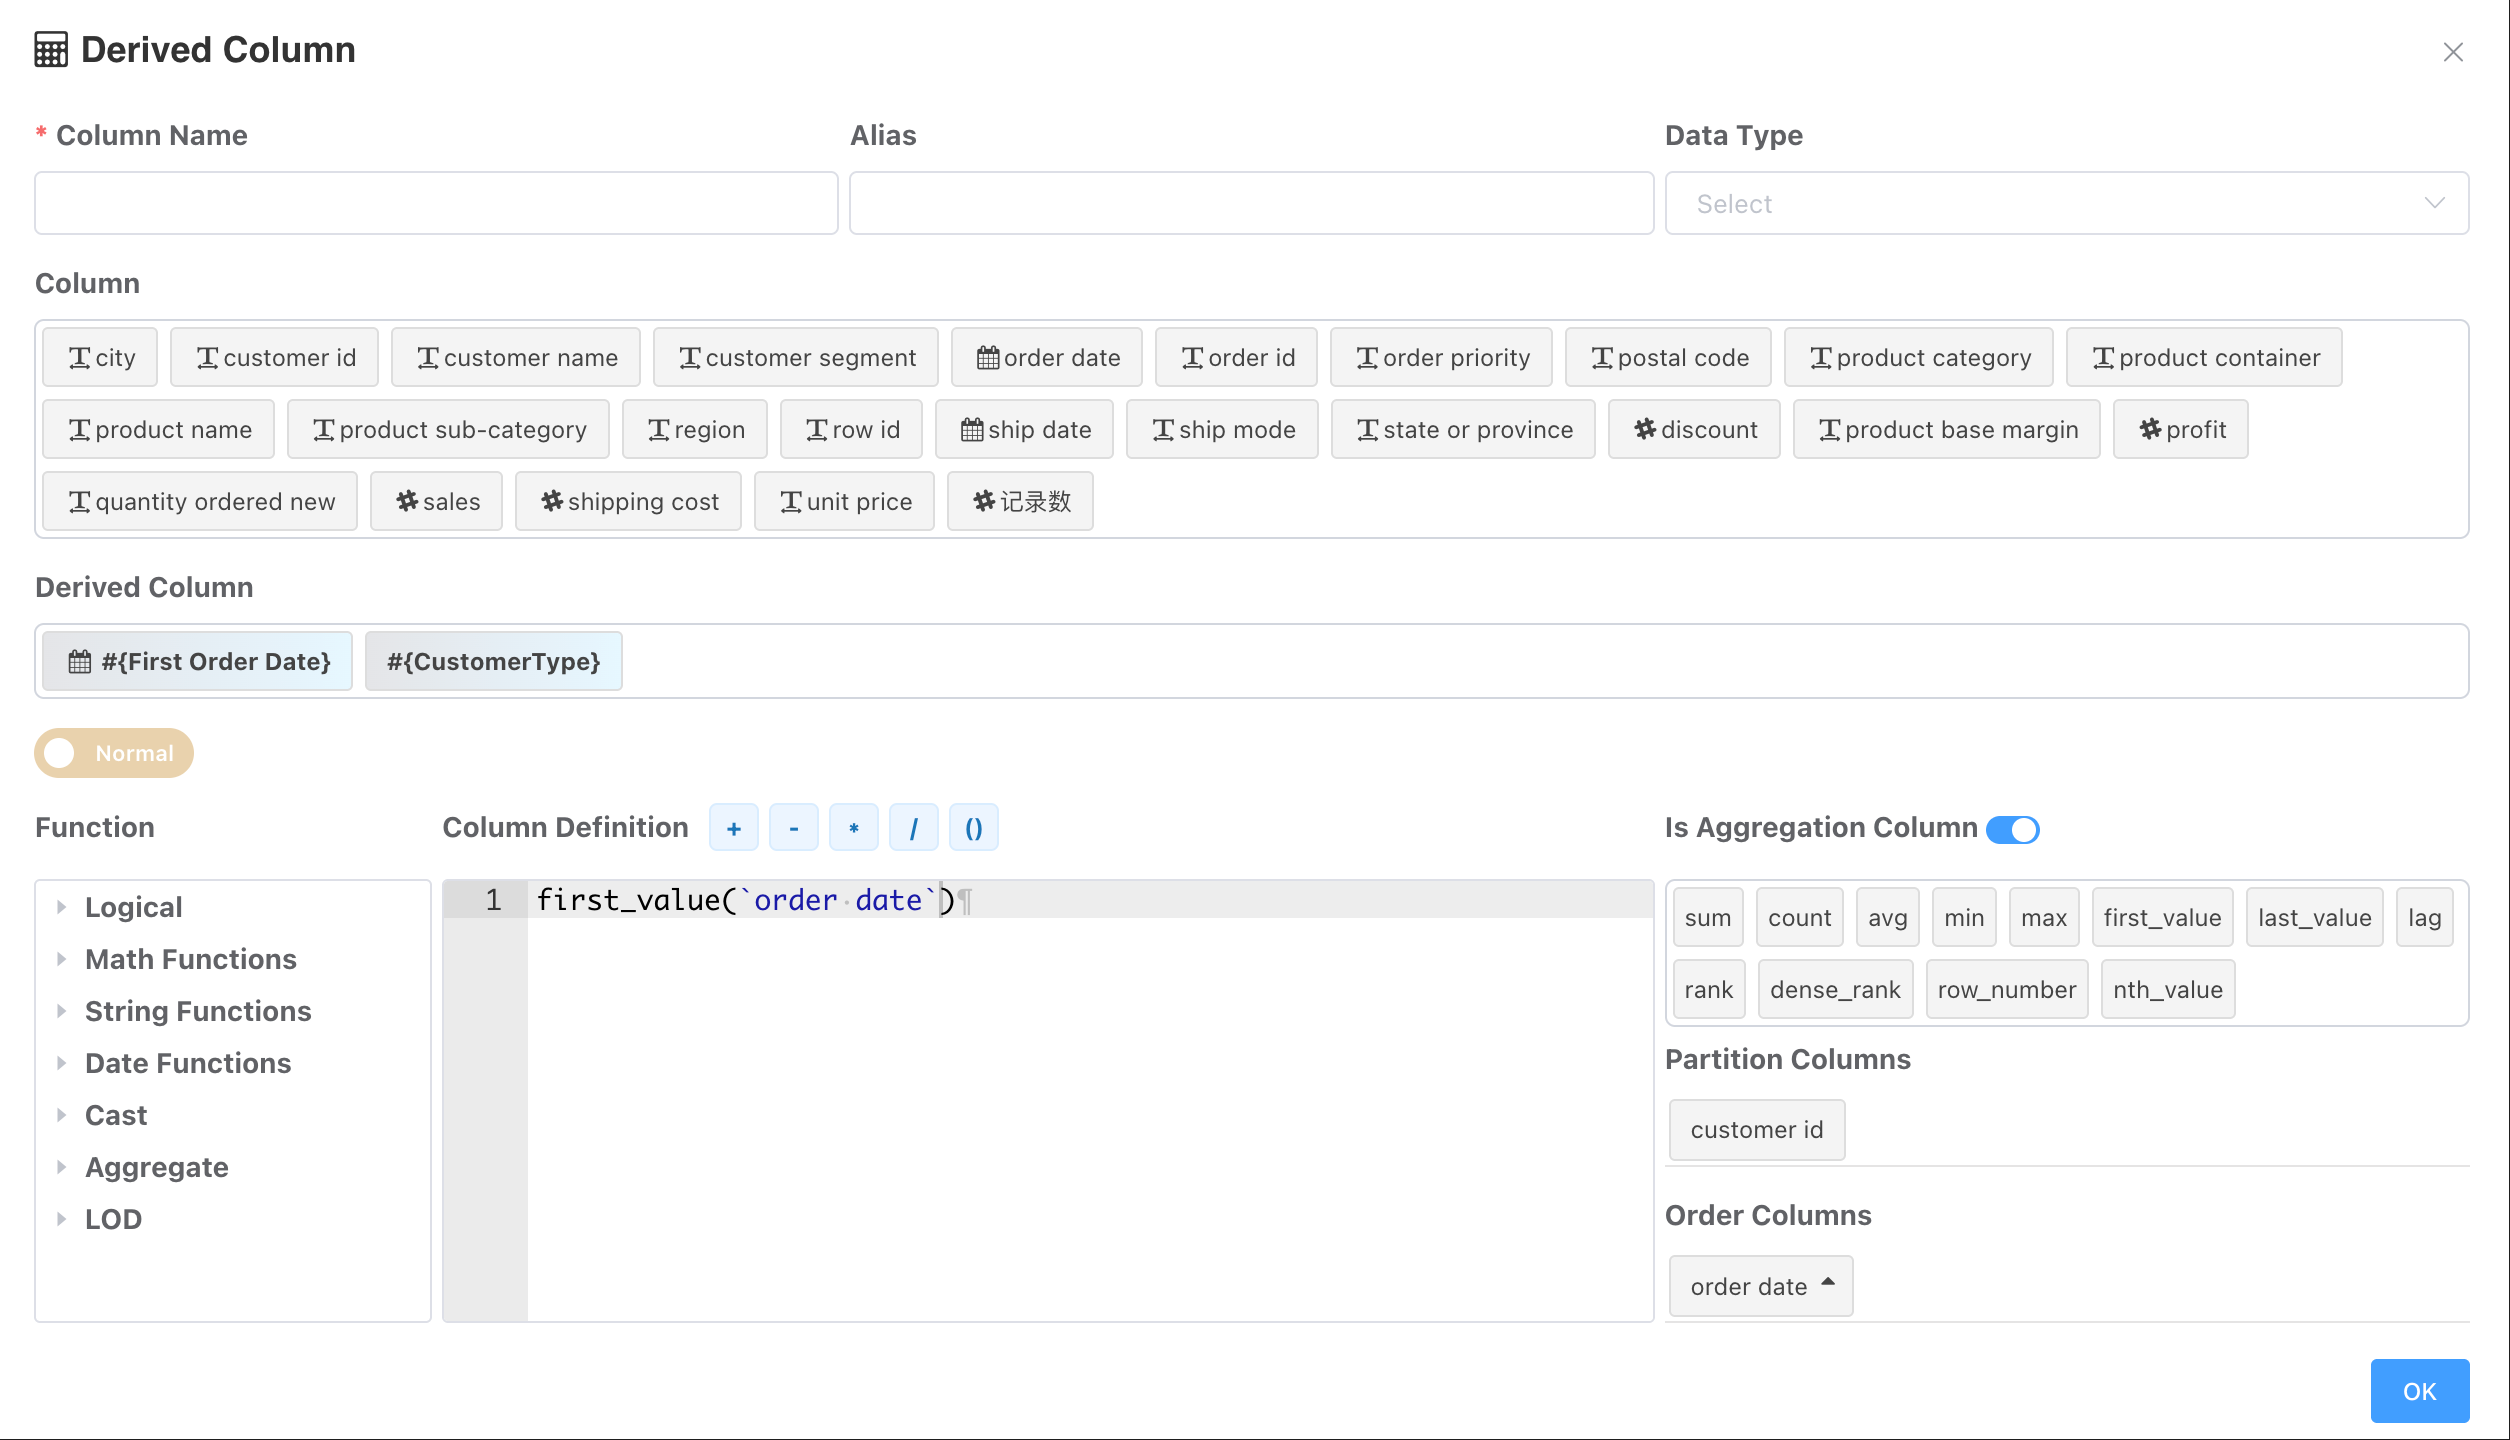The image size is (2510, 1440).
Task: Close the Derived Column dialog
Action: pyautogui.click(x=2453, y=52)
